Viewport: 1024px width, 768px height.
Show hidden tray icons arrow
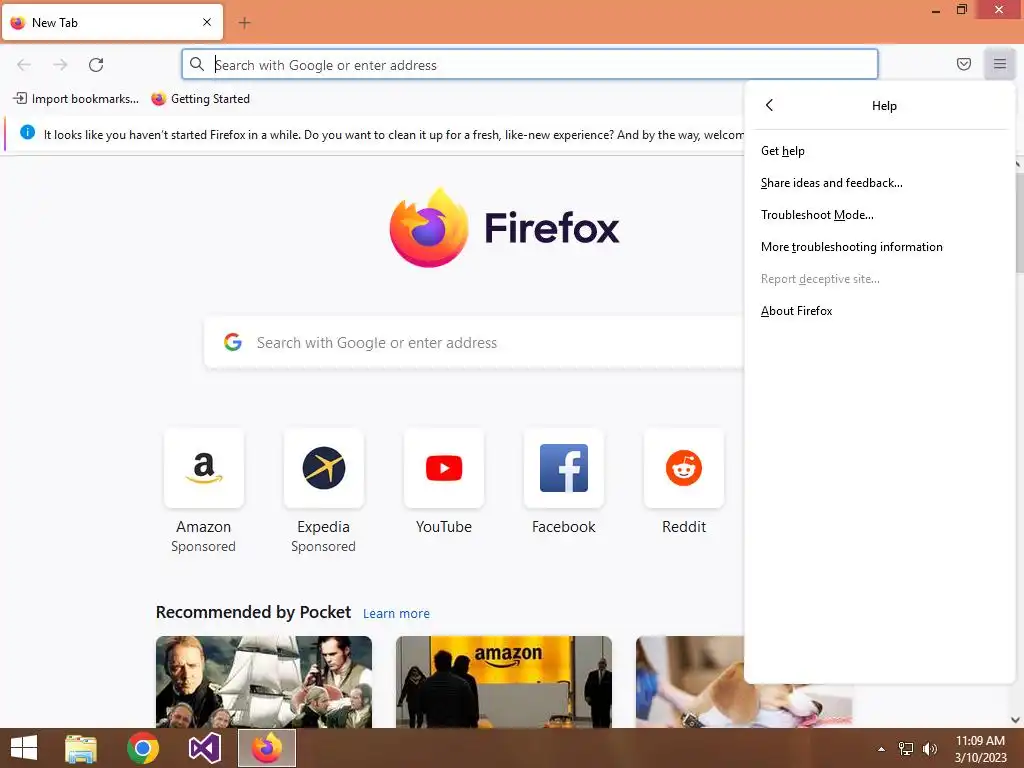tap(881, 749)
